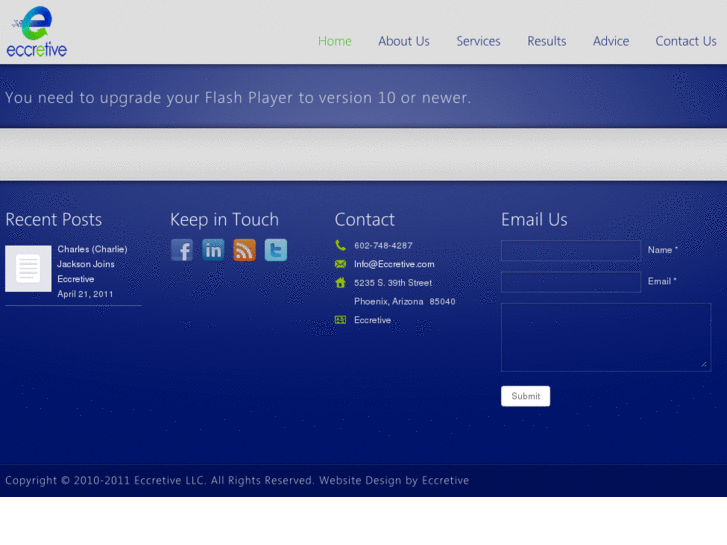This screenshot has height=545, width=727.
Task: Open the Charles (Charlie) Jackson Joins Eccretive post
Action: 92,264
